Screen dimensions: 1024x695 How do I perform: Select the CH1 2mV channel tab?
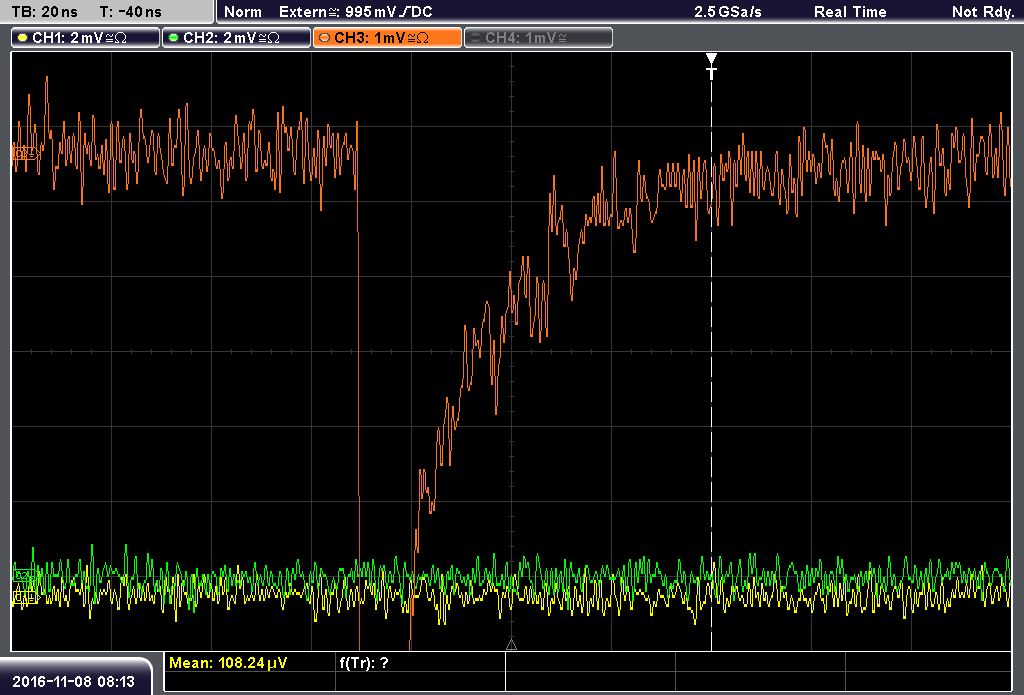pos(86,38)
